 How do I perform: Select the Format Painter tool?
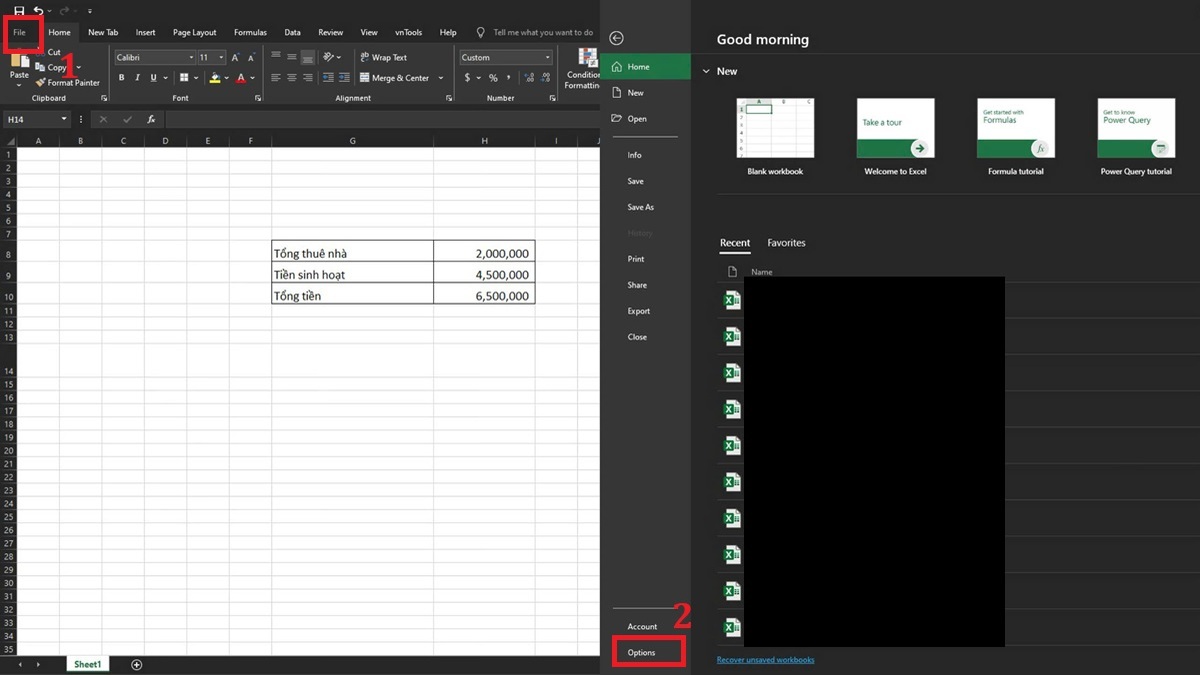68,82
